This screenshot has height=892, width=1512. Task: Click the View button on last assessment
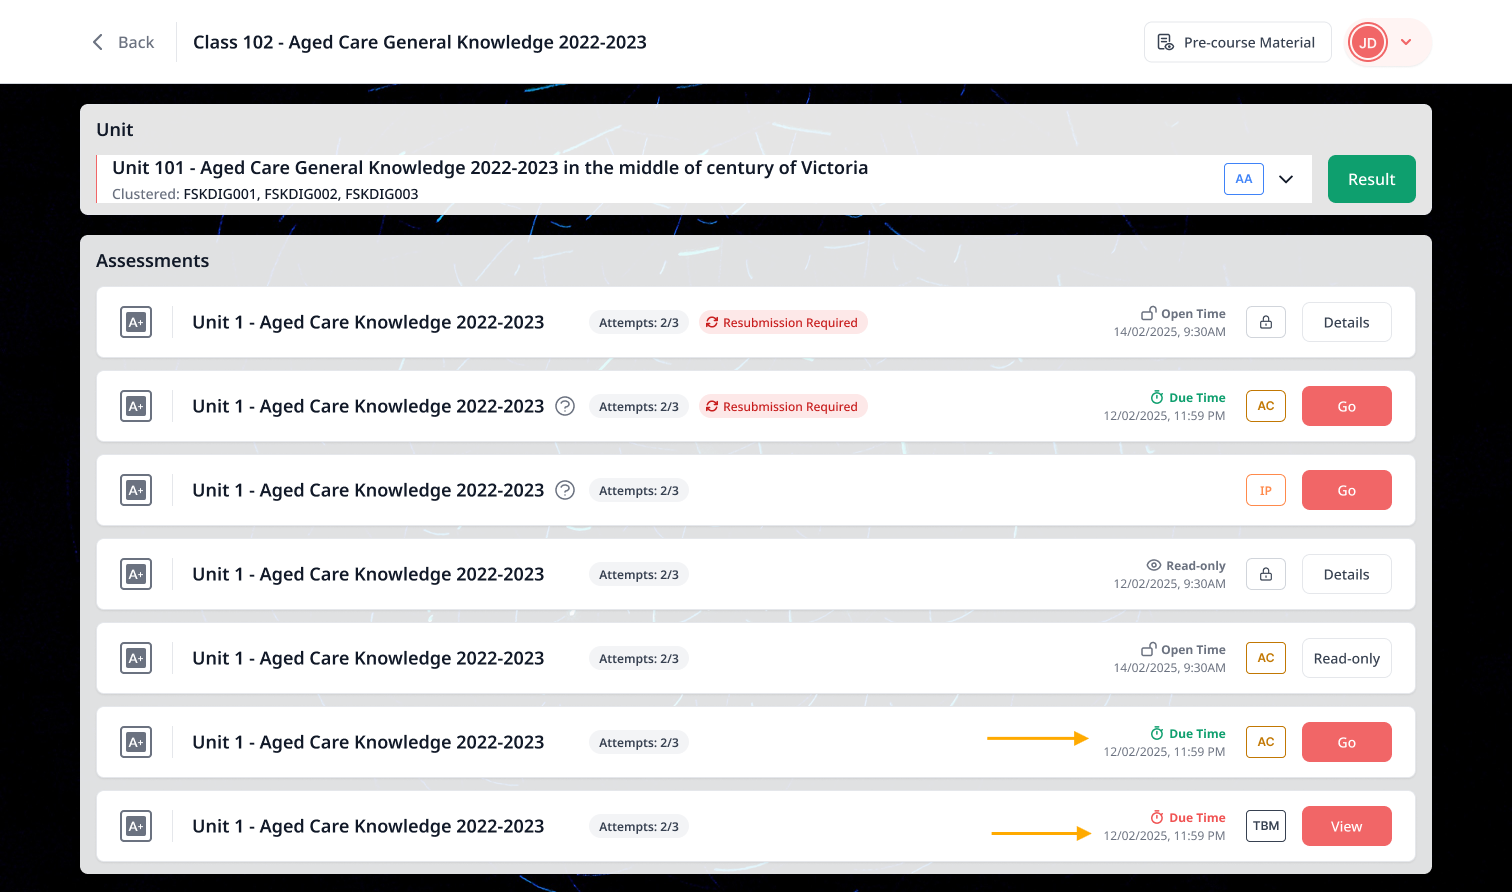pos(1347,826)
